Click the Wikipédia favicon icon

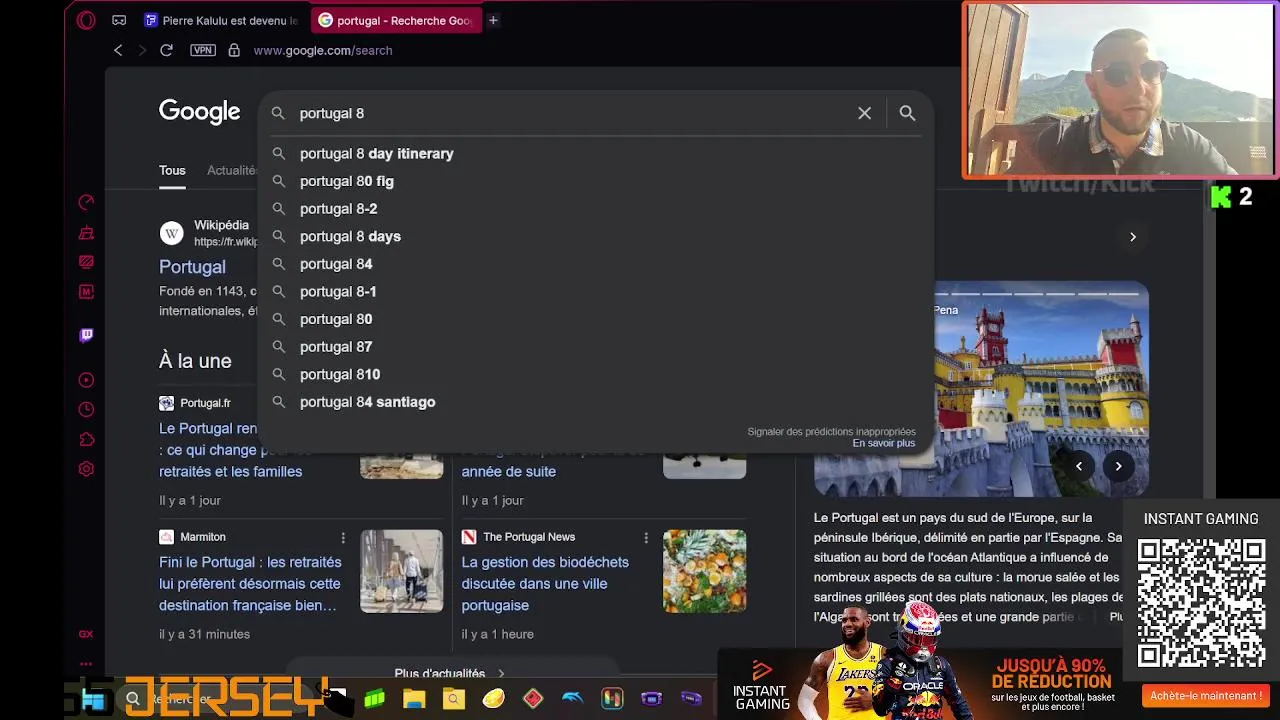[172, 234]
